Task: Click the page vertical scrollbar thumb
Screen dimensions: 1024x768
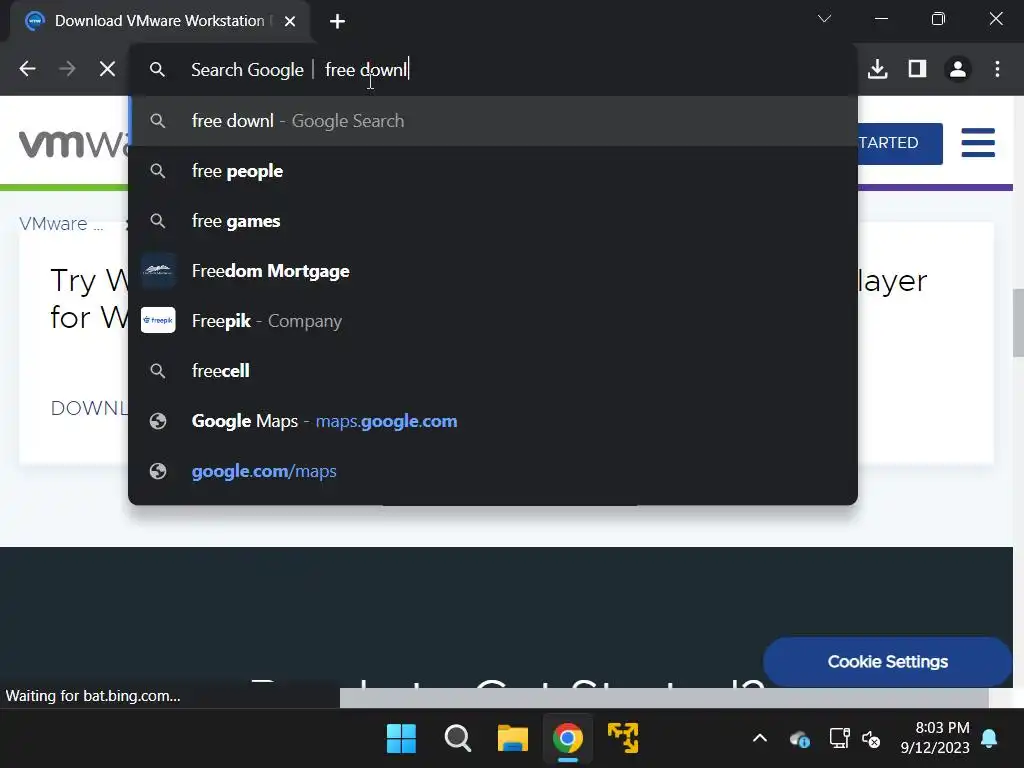Action: coord(1018,323)
